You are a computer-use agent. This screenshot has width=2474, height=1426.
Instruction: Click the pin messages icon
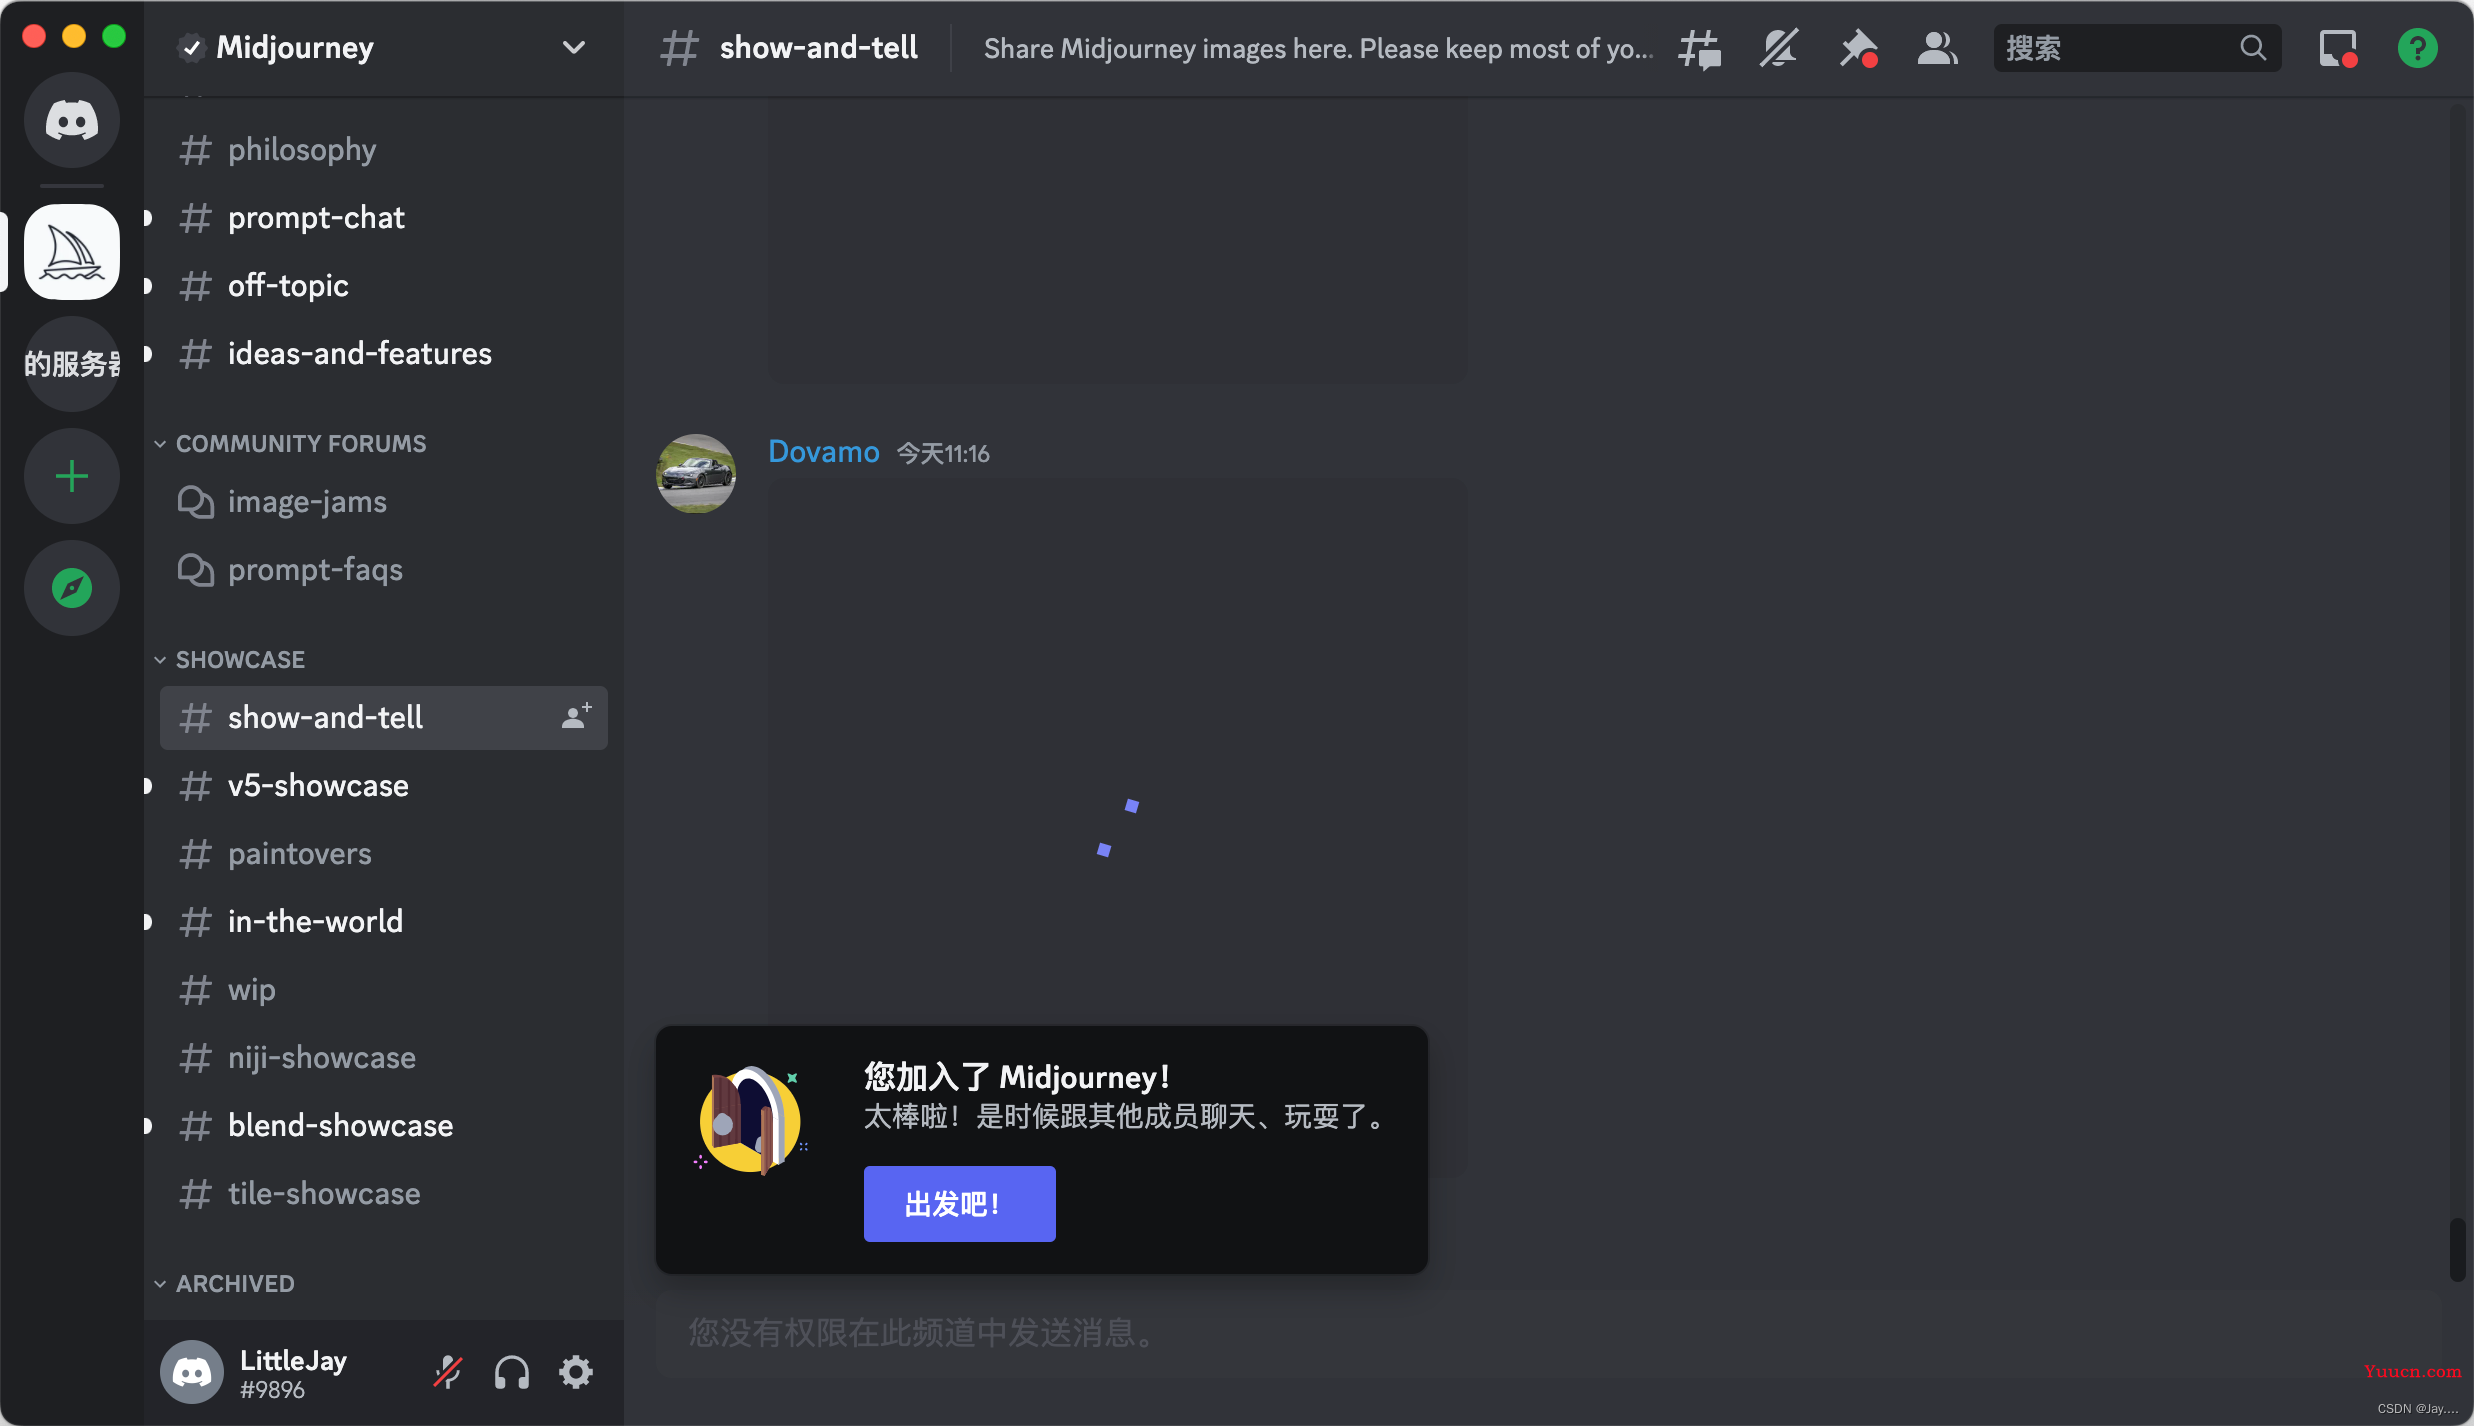tap(1857, 46)
